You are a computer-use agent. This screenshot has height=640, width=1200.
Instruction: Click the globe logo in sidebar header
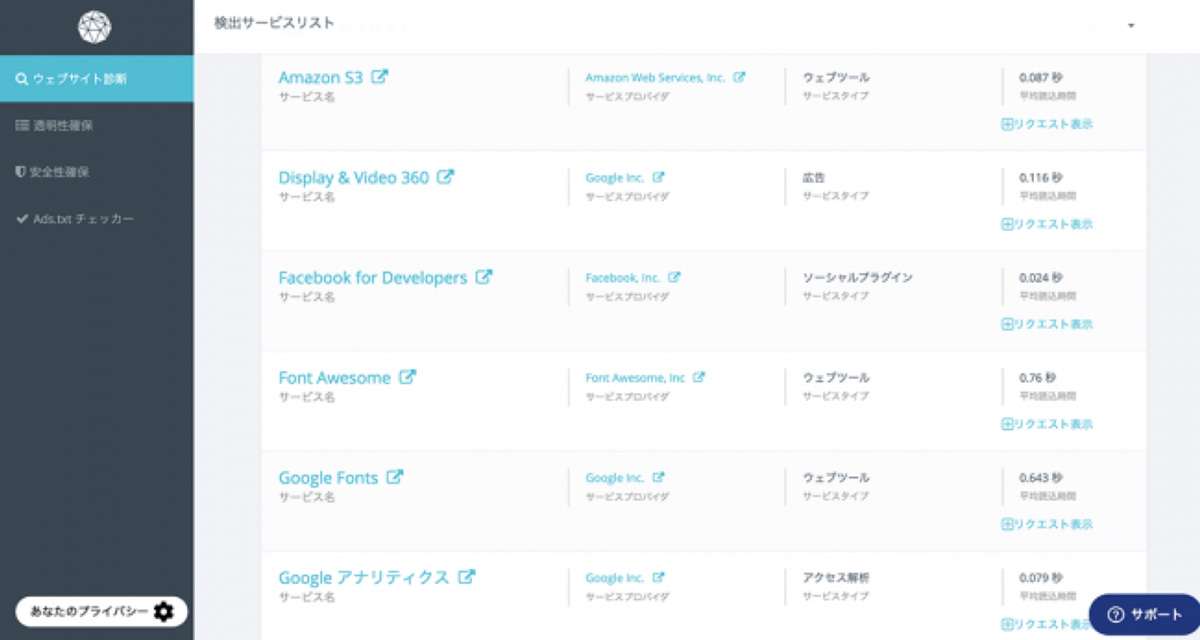click(96, 28)
